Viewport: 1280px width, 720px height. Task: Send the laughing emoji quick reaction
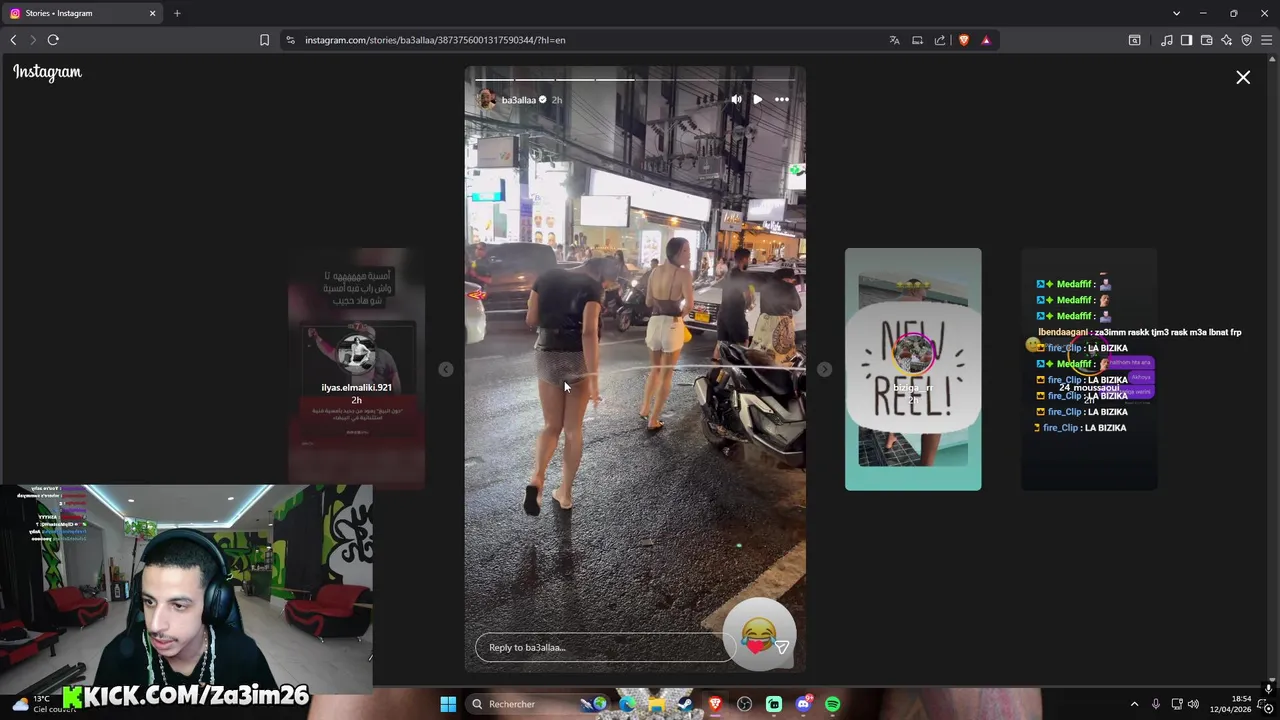759,632
